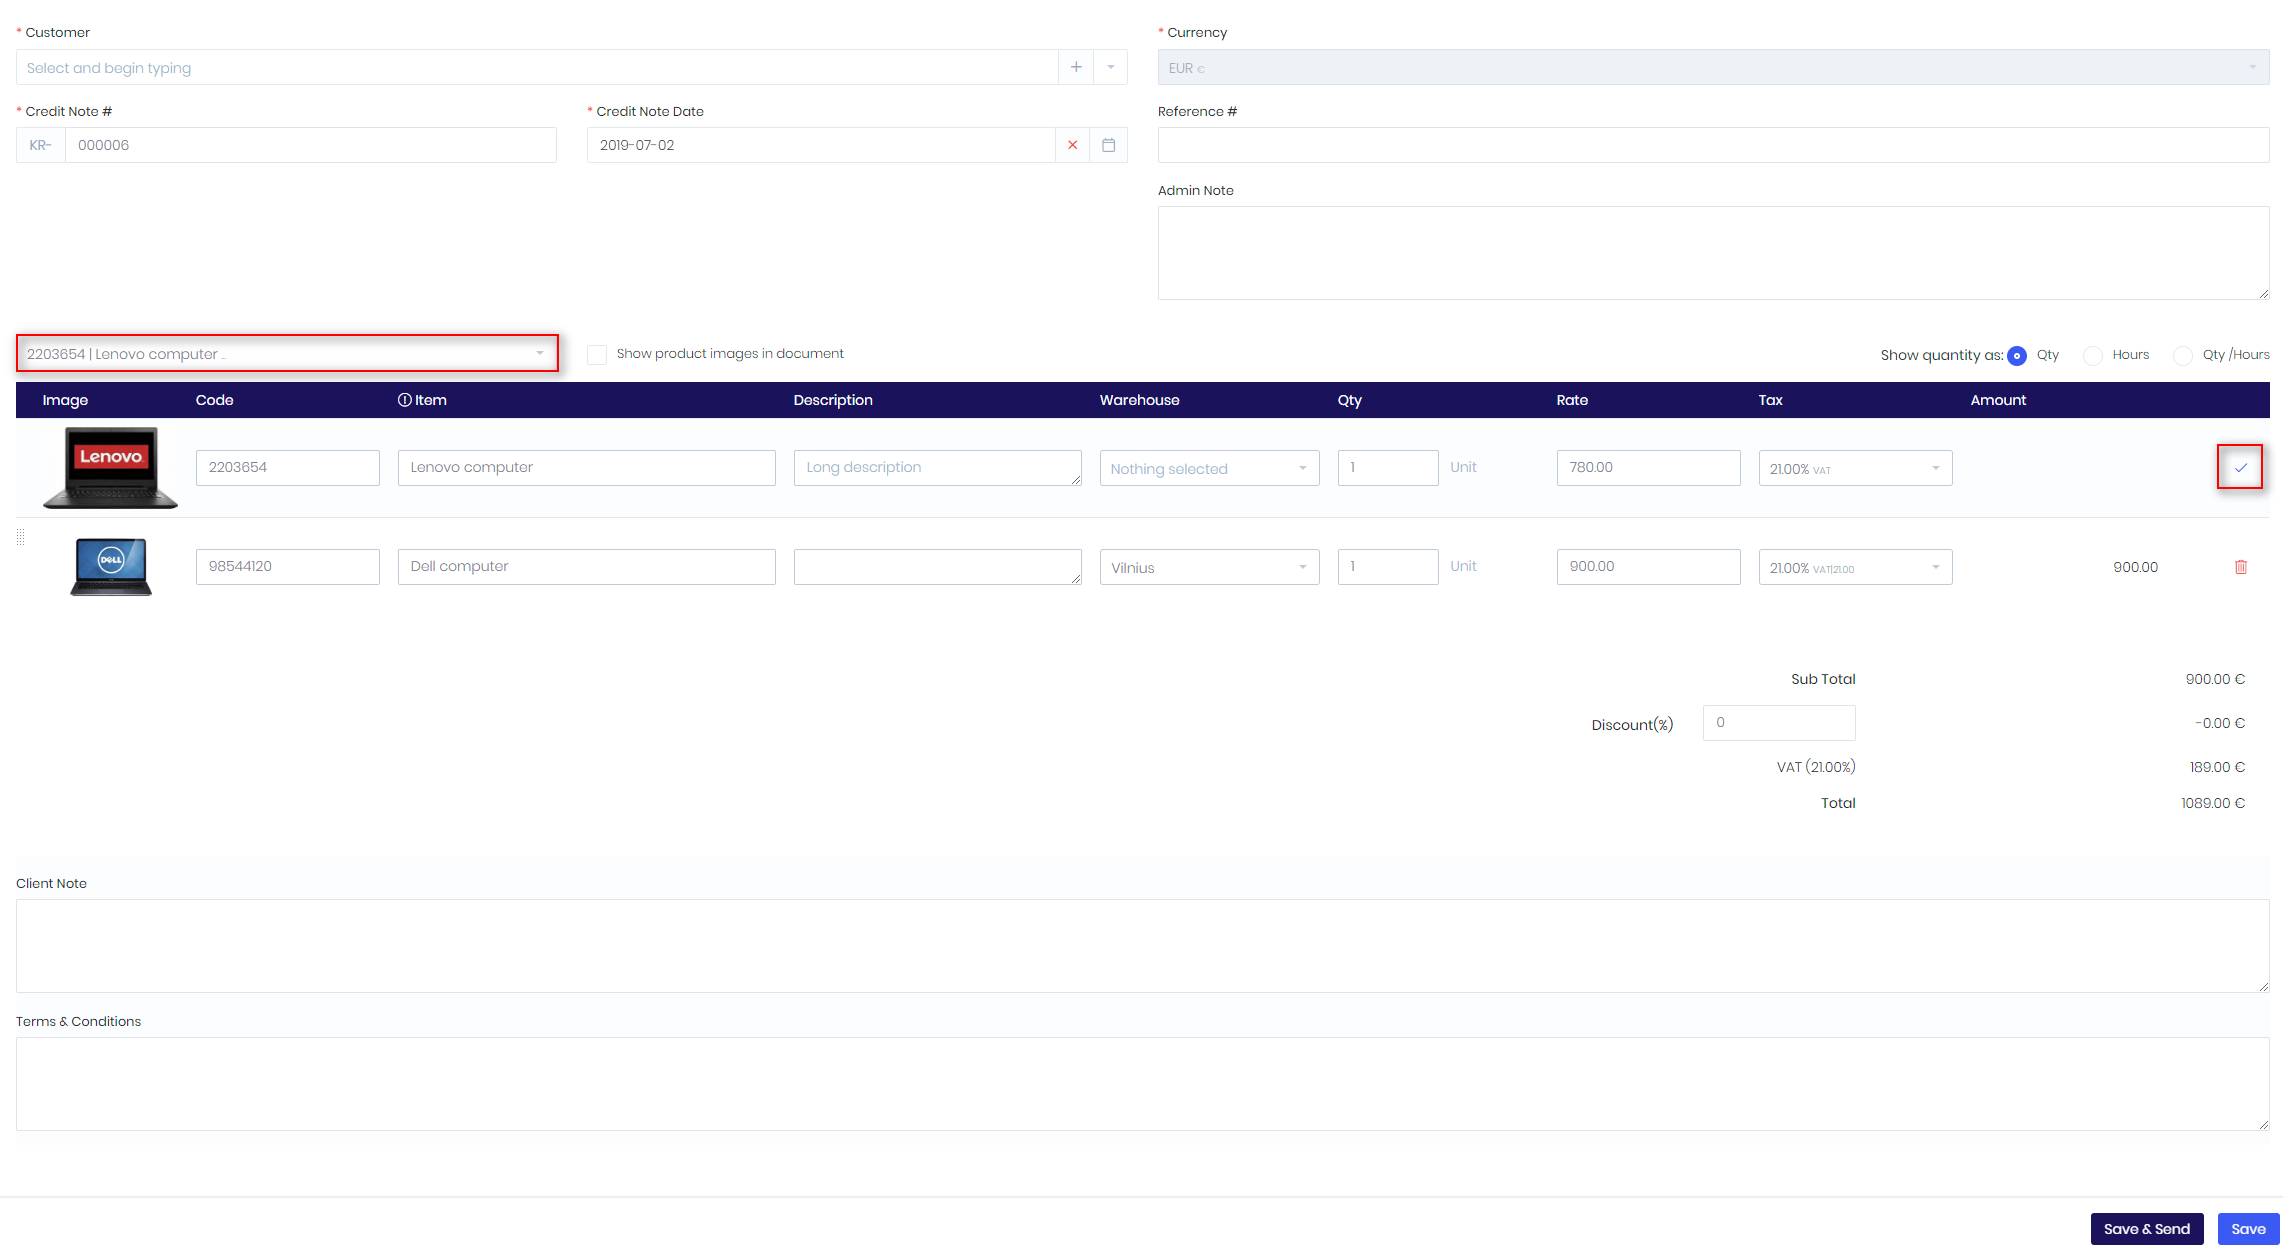Screen dimensions: 2283x1251
Task: Click the info icon beside Item header
Action: pos(404,400)
